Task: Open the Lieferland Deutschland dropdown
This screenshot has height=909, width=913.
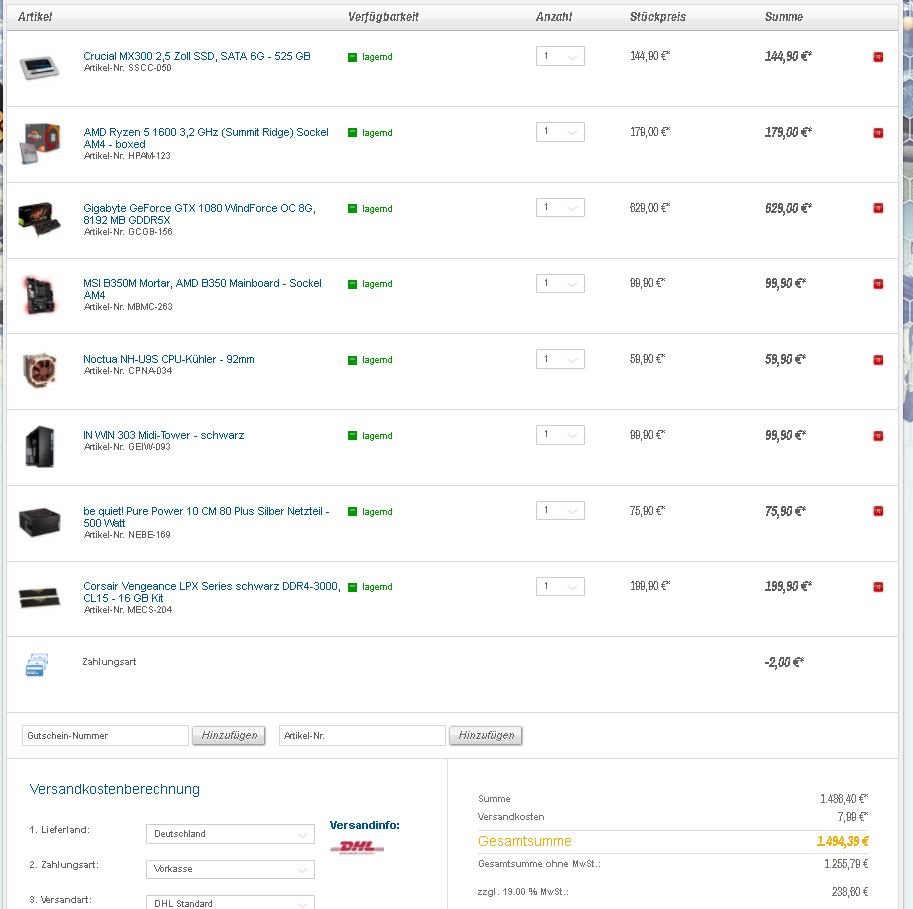Action: tap(230, 834)
